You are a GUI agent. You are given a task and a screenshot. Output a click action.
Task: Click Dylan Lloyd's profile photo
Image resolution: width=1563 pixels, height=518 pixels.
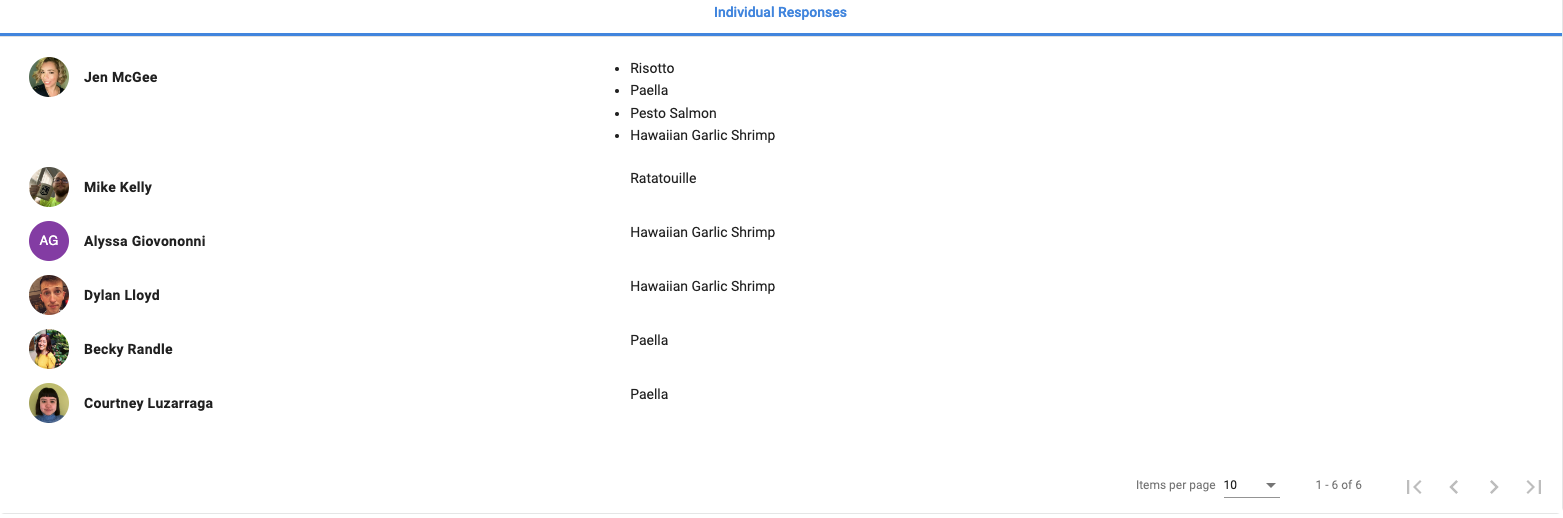click(49, 295)
